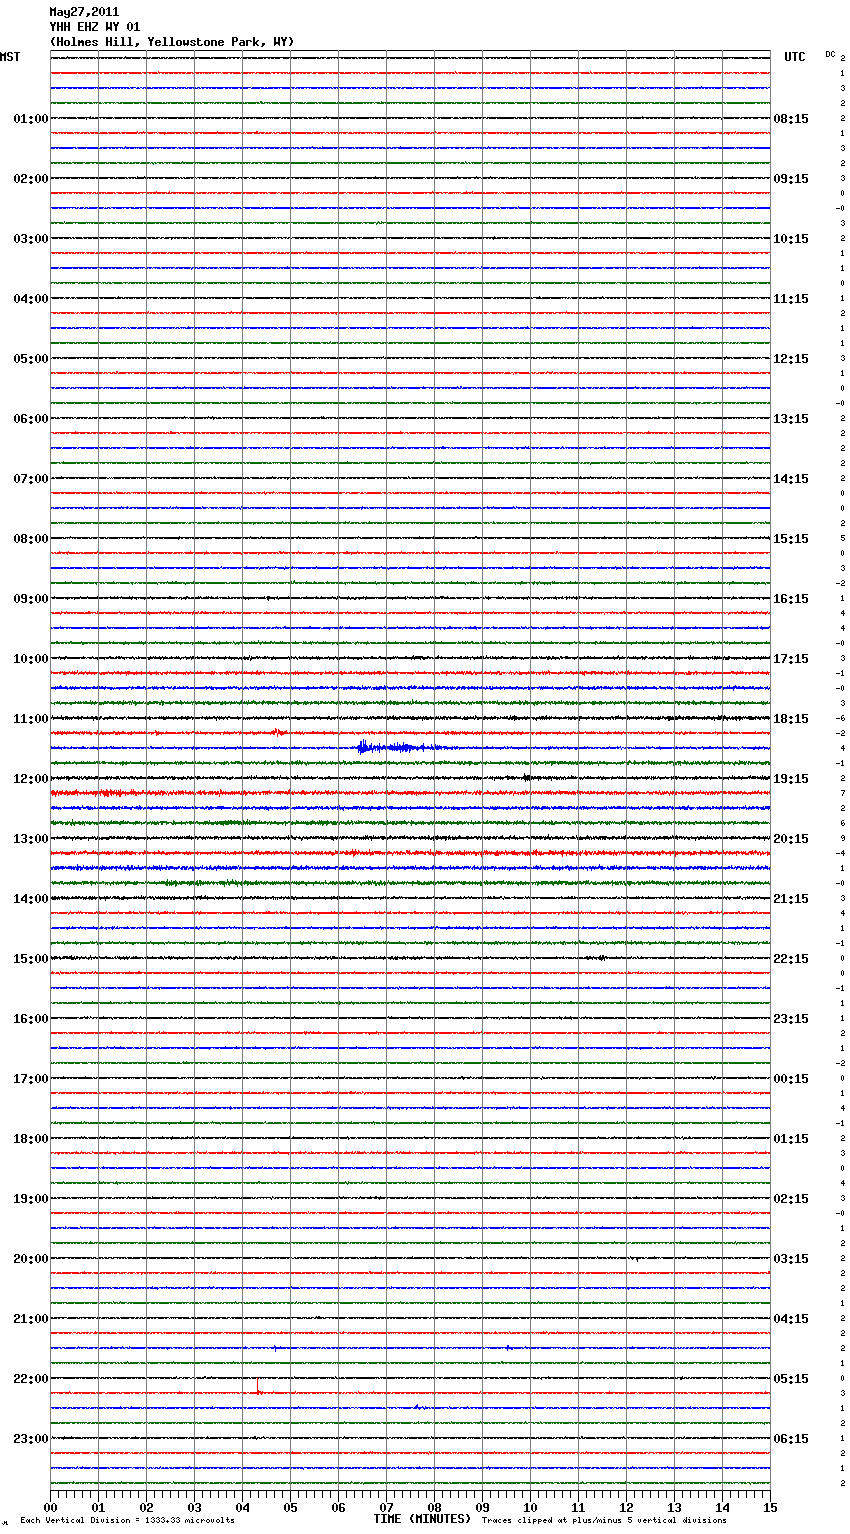The image size is (850, 1534).
Task: Select the 01:00 MST hour label
Action: click(x=30, y=119)
